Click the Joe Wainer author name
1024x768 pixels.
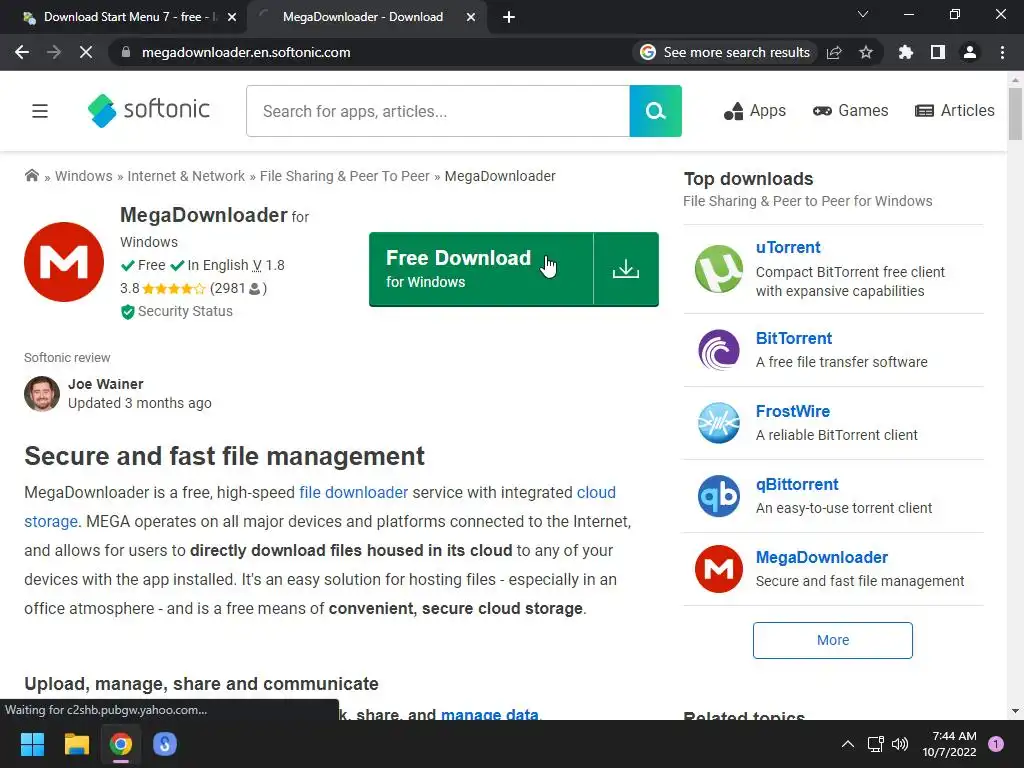[106, 384]
